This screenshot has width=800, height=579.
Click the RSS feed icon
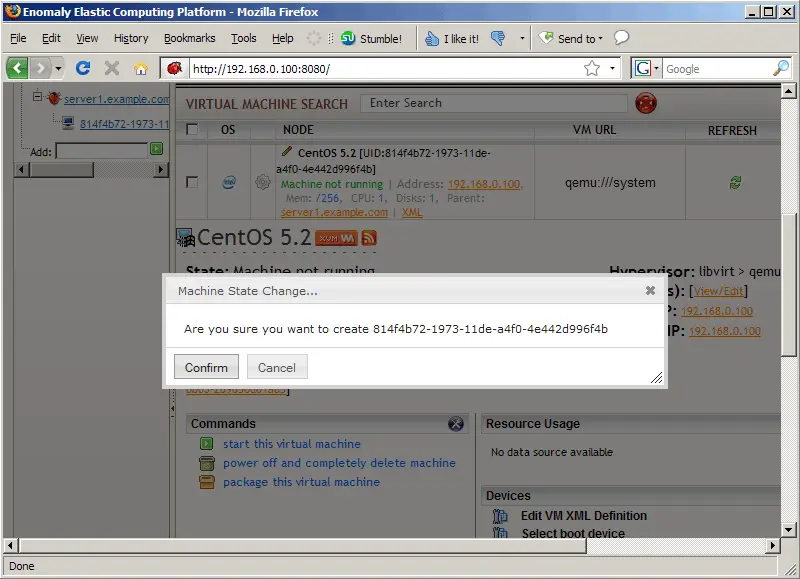pyautogui.click(x=369, y=238)
